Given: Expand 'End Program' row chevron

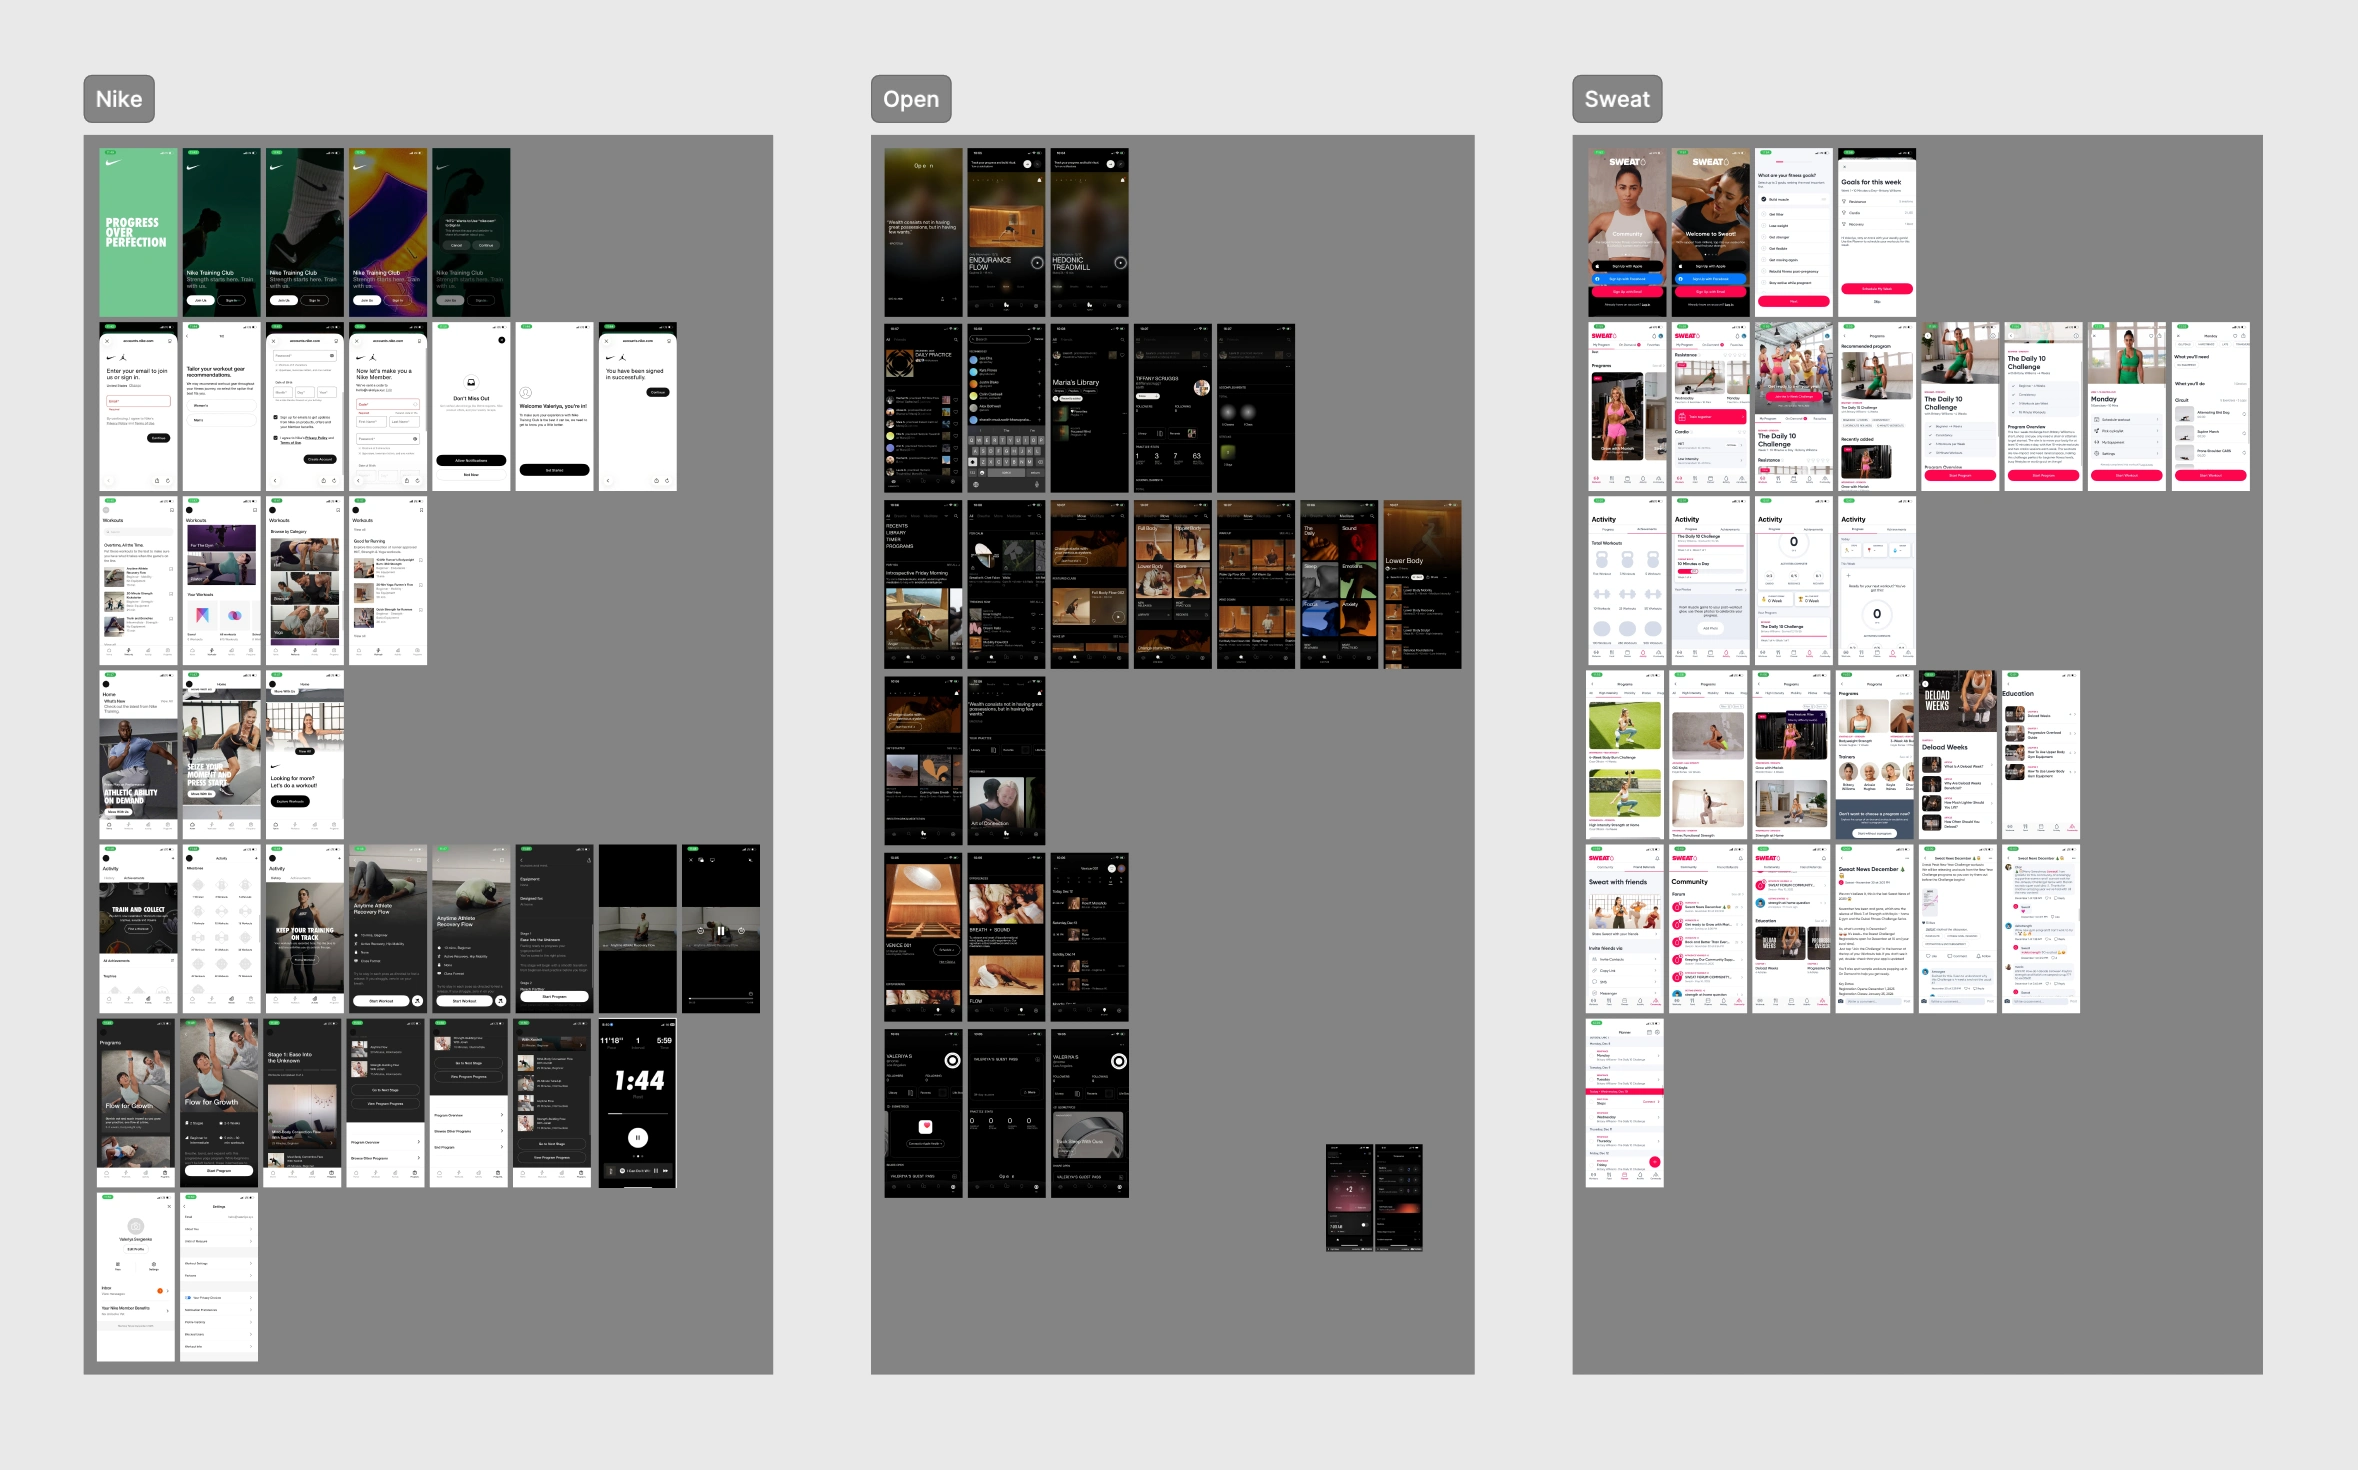Looking at the screenshot, I should coord(502,1147).
